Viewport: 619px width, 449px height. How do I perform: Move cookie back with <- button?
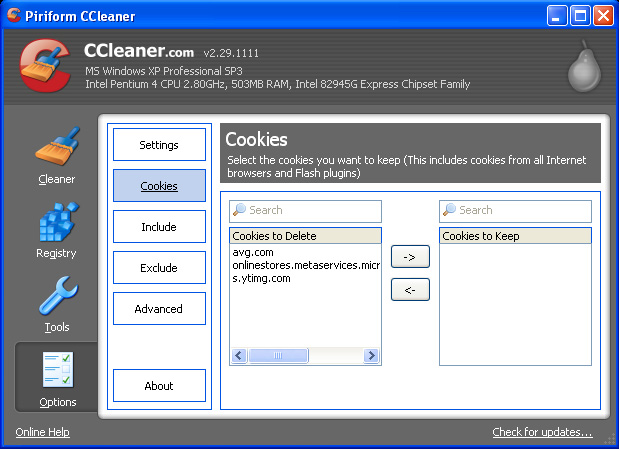(410, 290)
